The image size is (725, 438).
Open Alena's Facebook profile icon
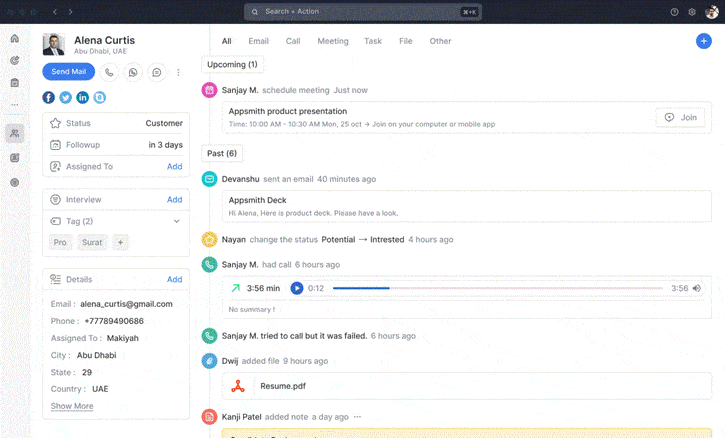coord(49,97)
